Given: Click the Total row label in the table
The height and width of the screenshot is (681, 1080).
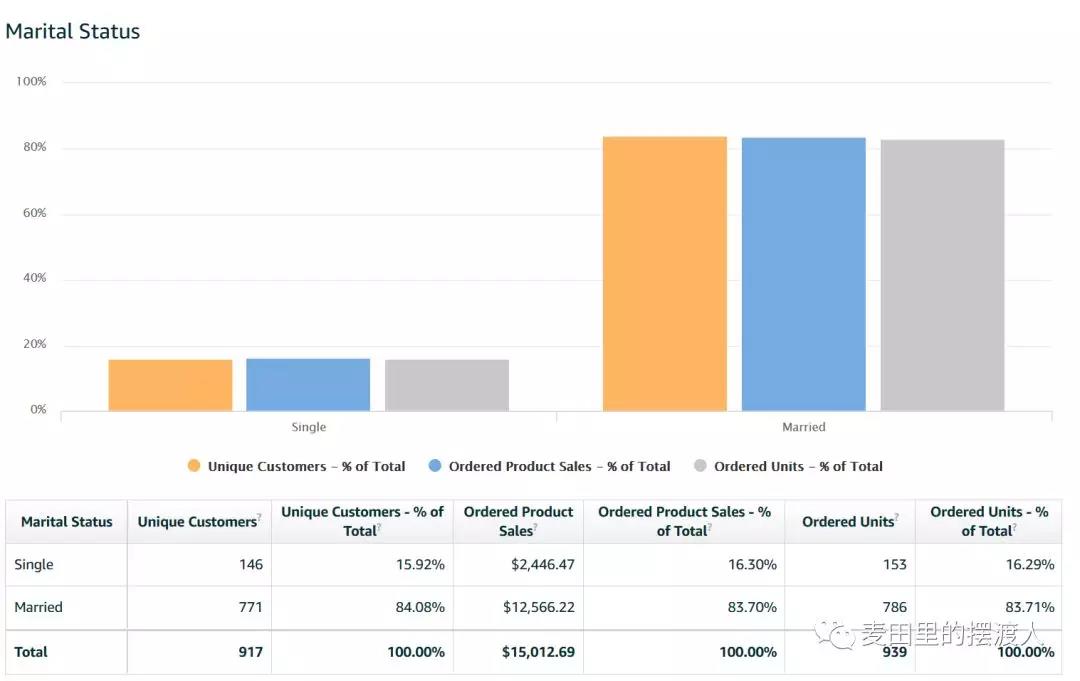Looking at the screenshot, I should point(31,651).
